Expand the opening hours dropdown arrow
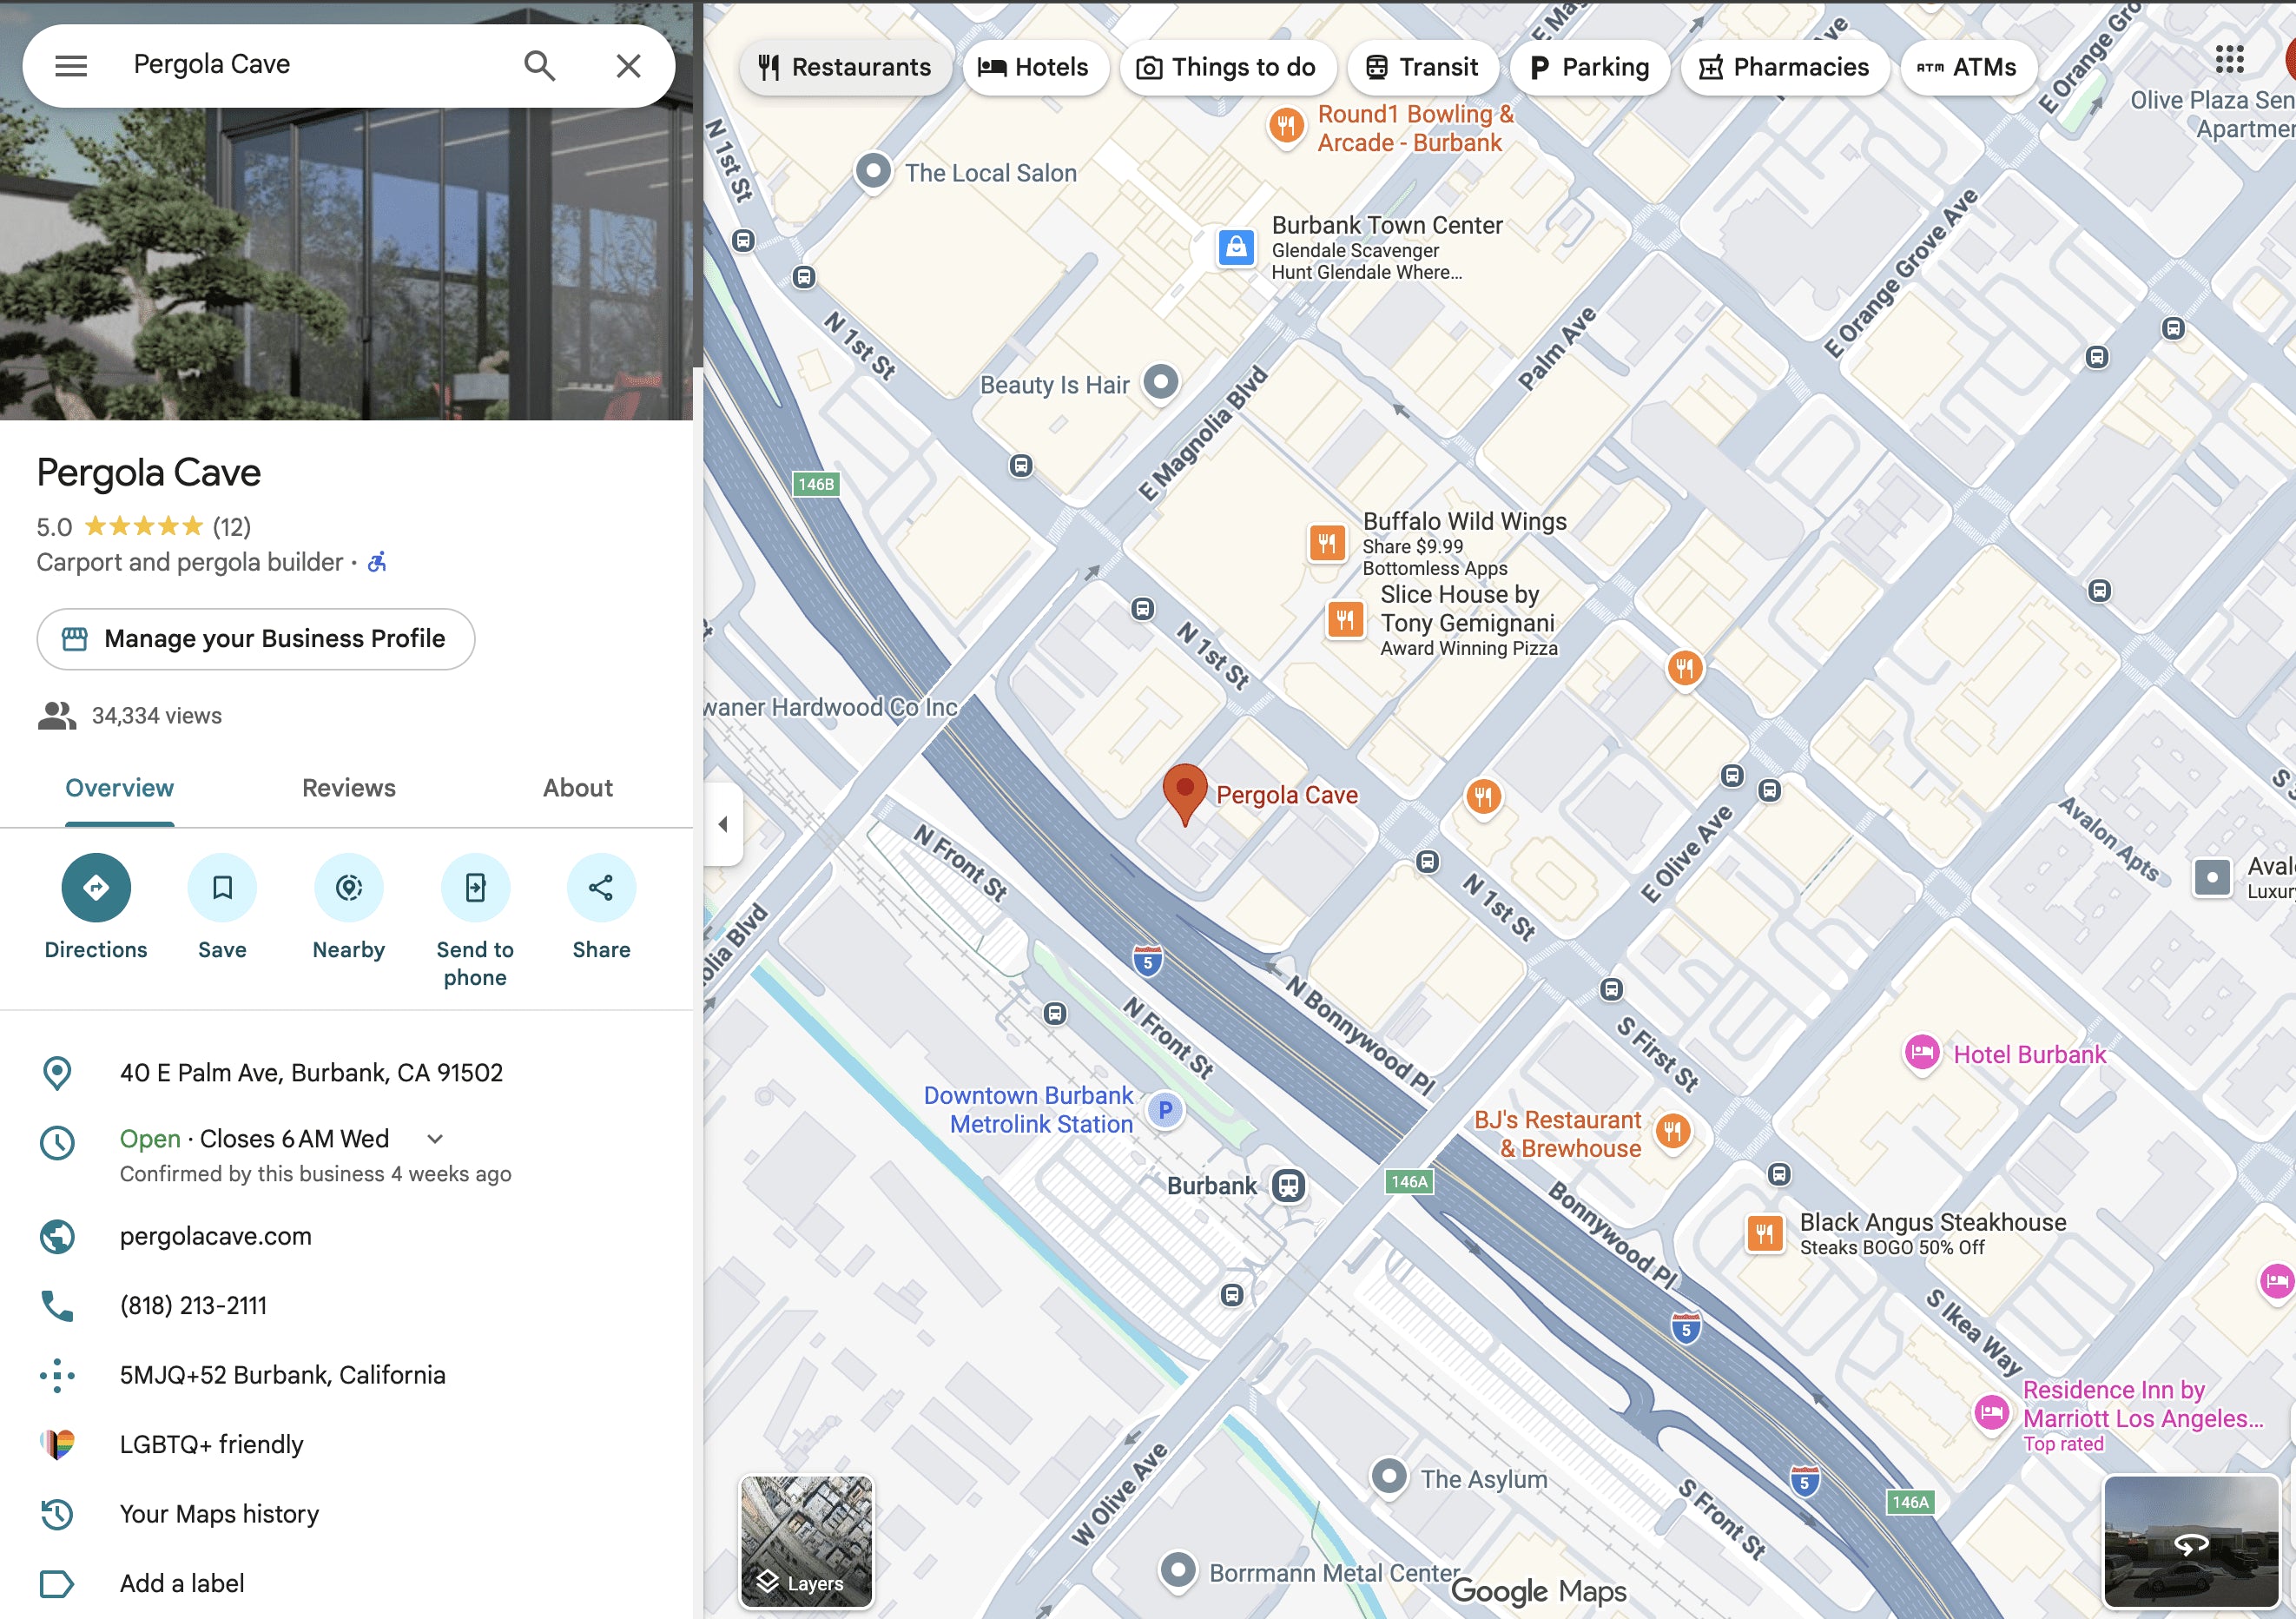This screenshot has height=1619, width=2296. point(435,1139)
